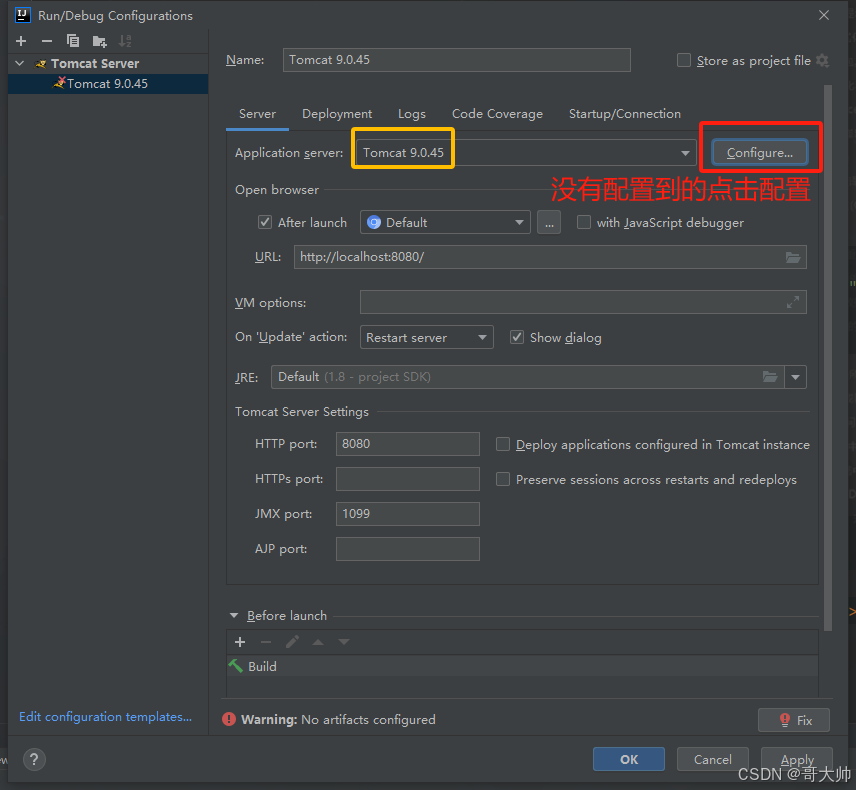This screenshot has height=790, width=856.
Task: Select Tomcat 9.0.45 in the configuration tree
Action: [108, 84]
